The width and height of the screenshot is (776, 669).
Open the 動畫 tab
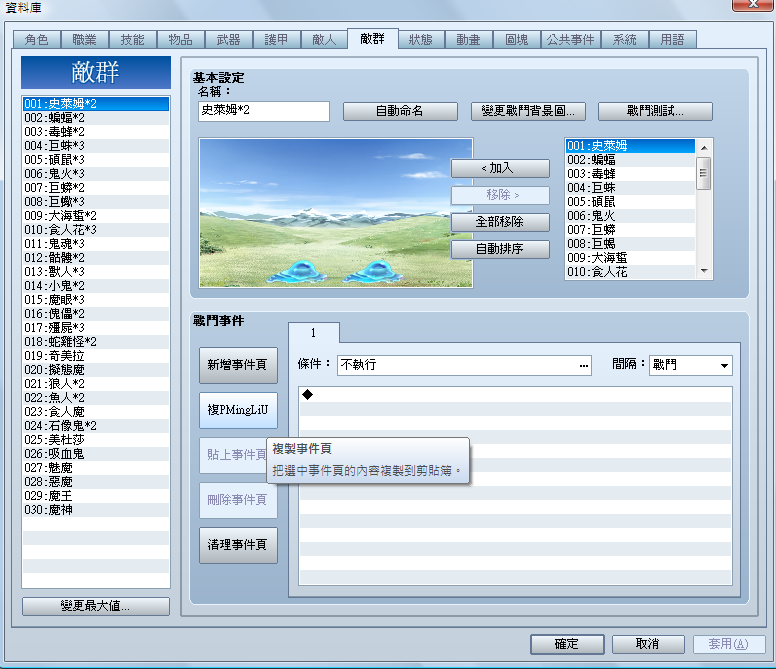coord(468,40)
